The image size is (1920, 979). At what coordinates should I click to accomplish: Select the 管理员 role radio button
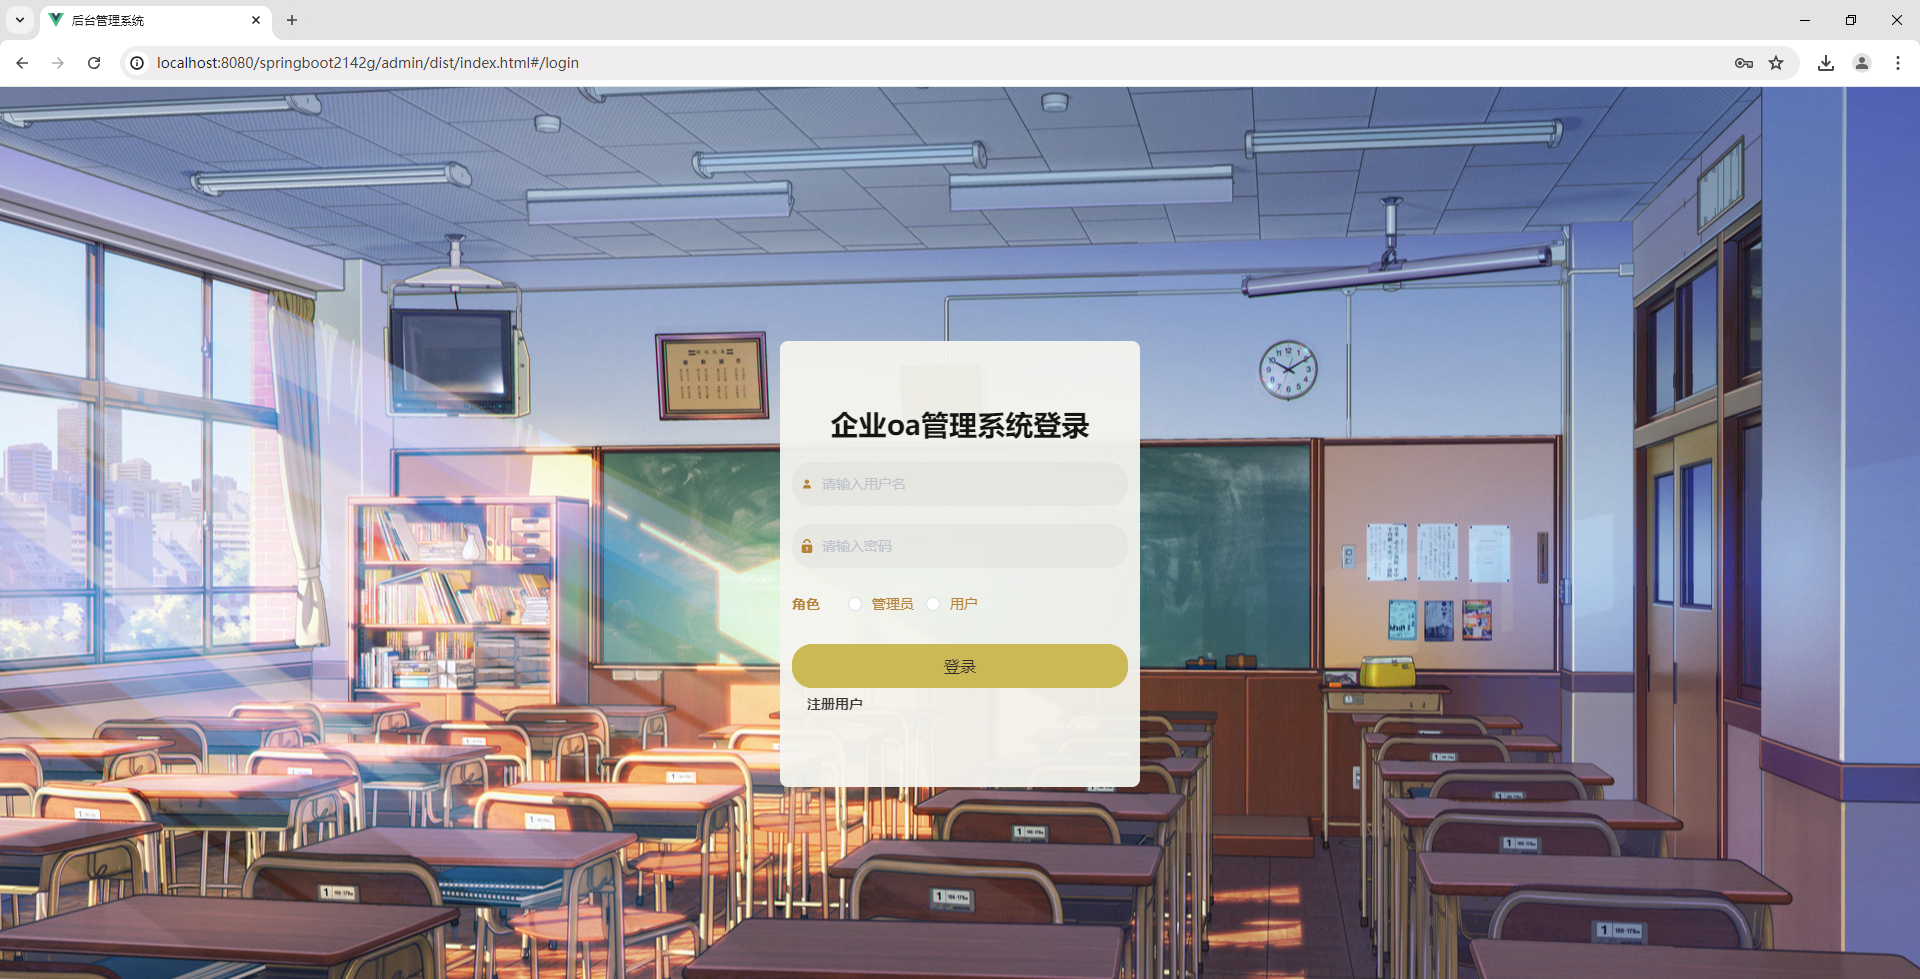855,603
